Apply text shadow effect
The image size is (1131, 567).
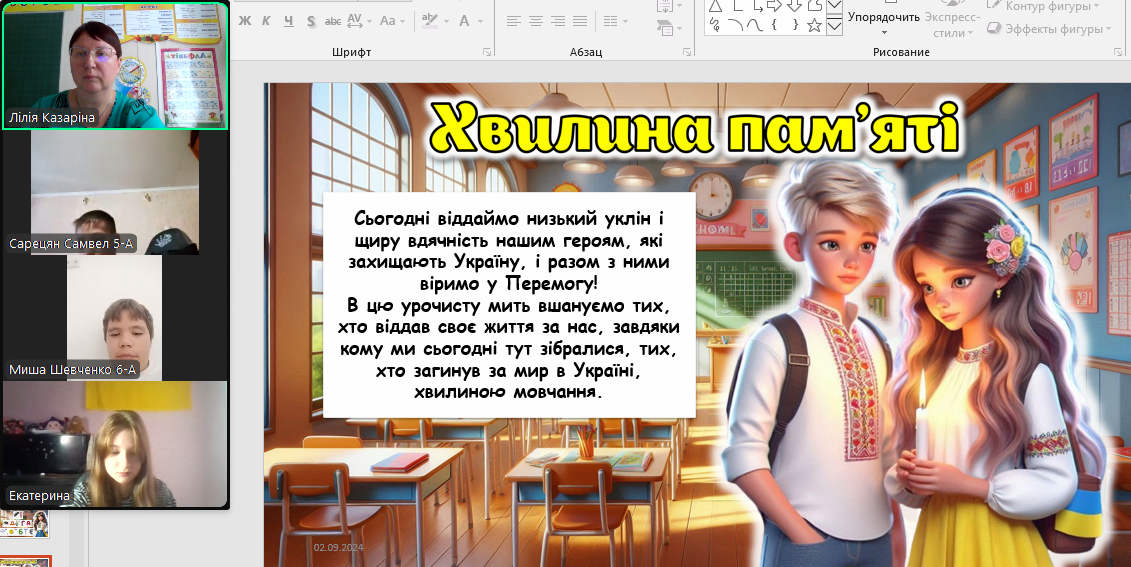(311, 21)
